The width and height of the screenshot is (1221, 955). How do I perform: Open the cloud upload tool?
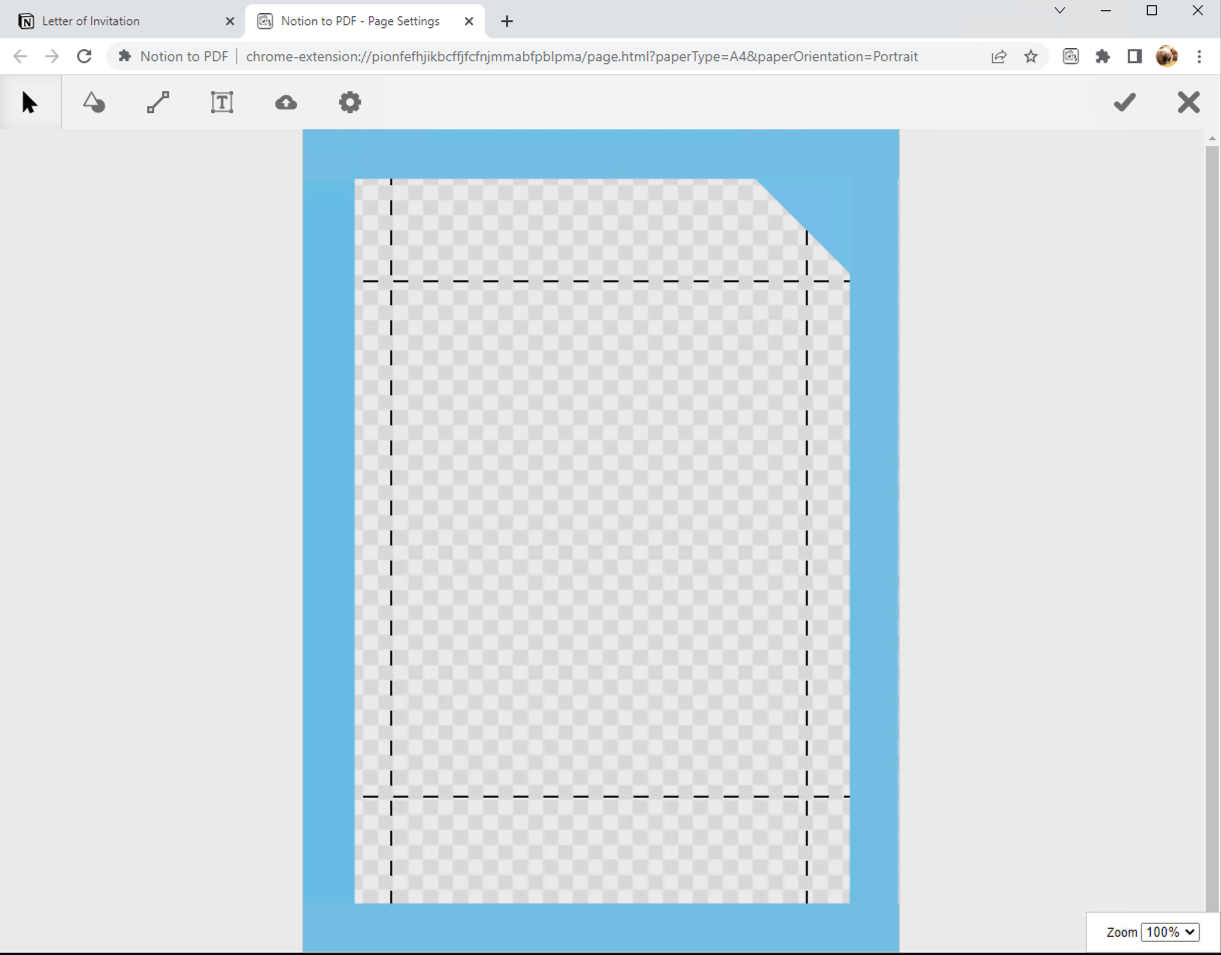[286, 101]
